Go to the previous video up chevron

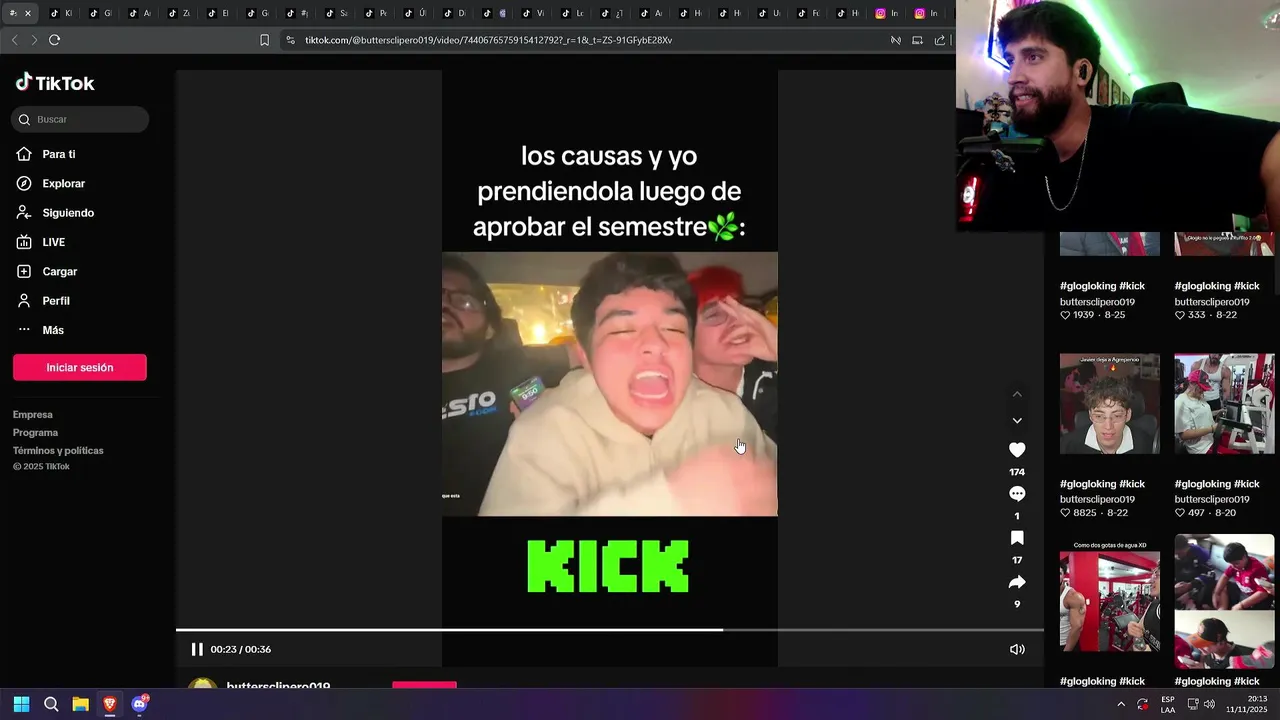click(x=1017, y=394)
